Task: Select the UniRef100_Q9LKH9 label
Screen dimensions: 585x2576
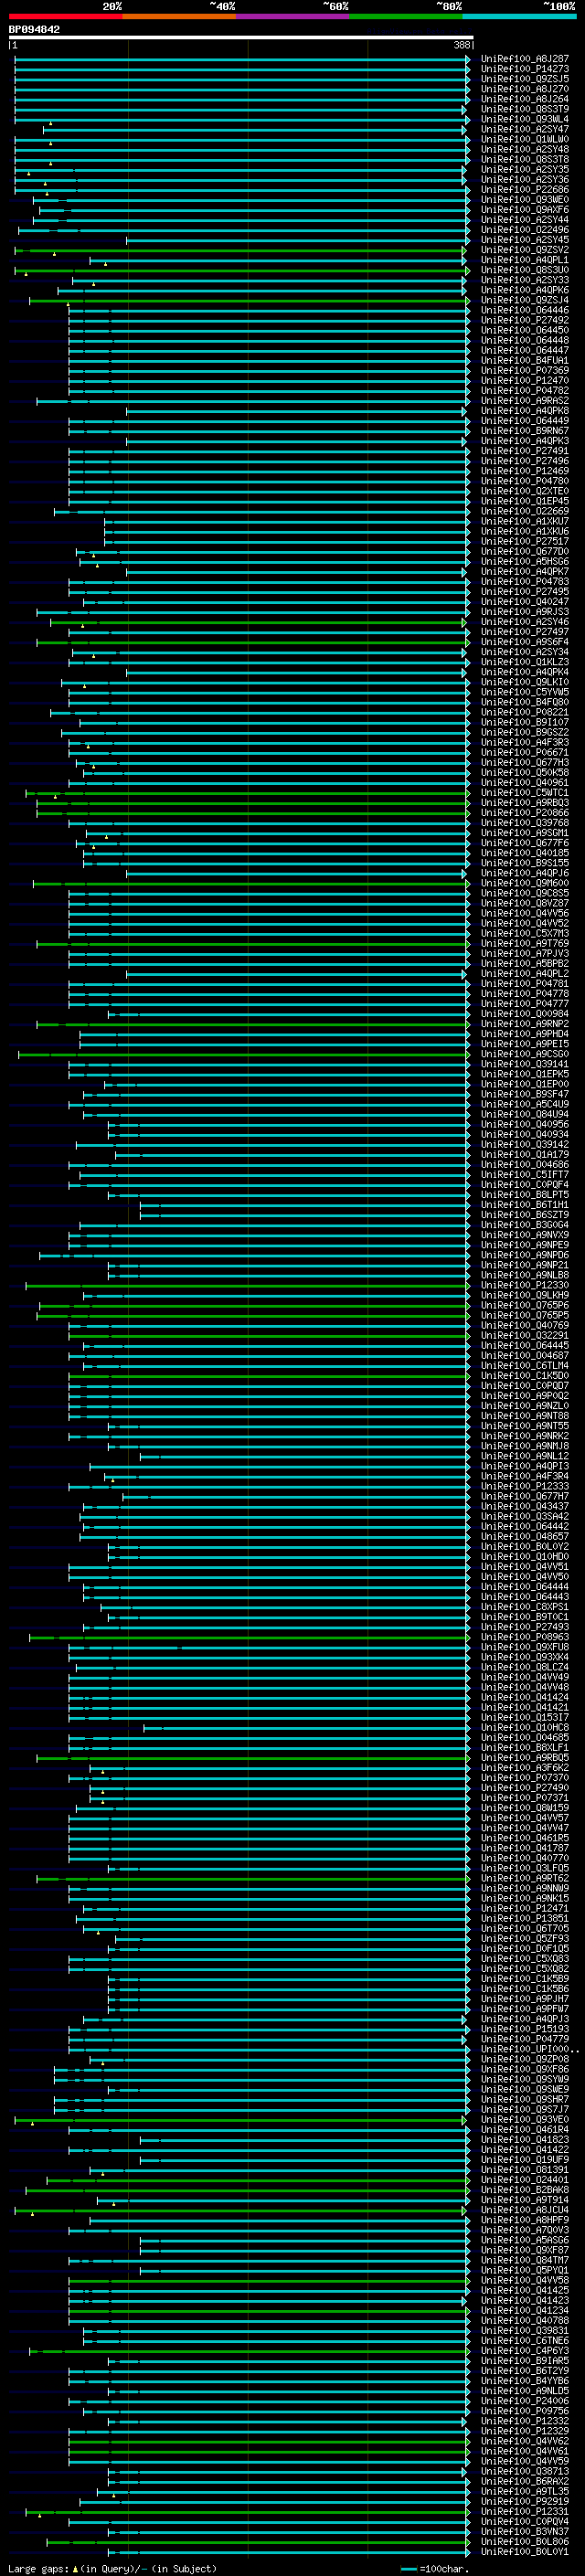Action: [x=525, y=1296]
